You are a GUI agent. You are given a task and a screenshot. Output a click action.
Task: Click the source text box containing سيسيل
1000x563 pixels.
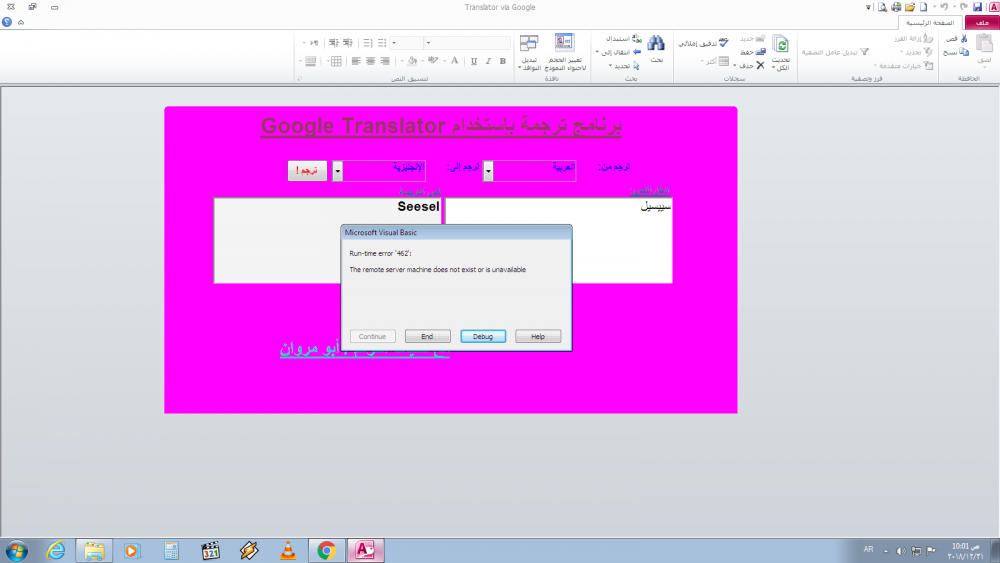(559, 240)
